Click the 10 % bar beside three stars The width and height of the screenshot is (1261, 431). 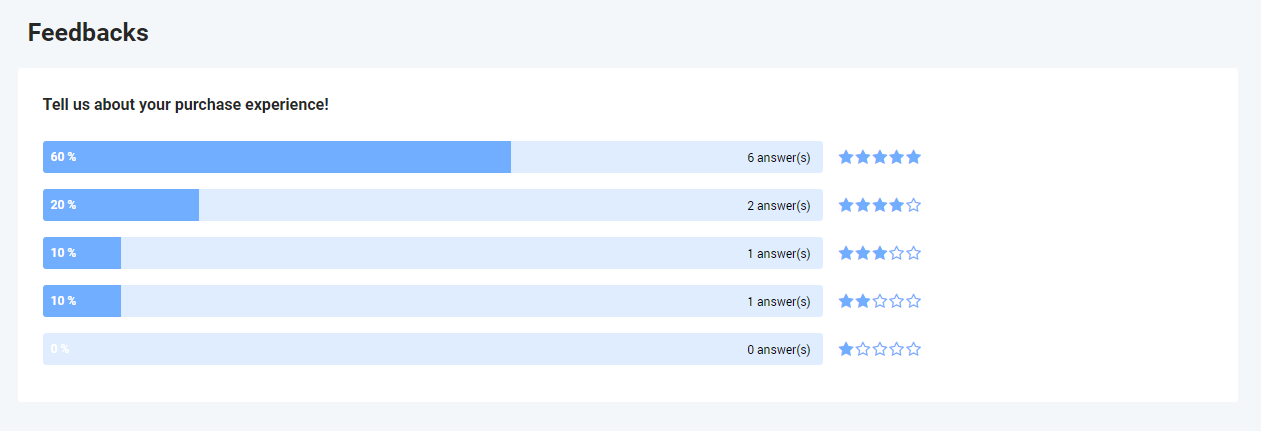[433, 253]
